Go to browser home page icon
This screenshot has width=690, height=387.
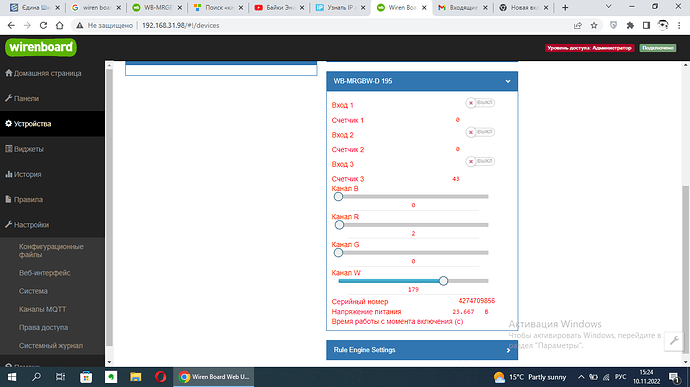[x=59, y=26]
